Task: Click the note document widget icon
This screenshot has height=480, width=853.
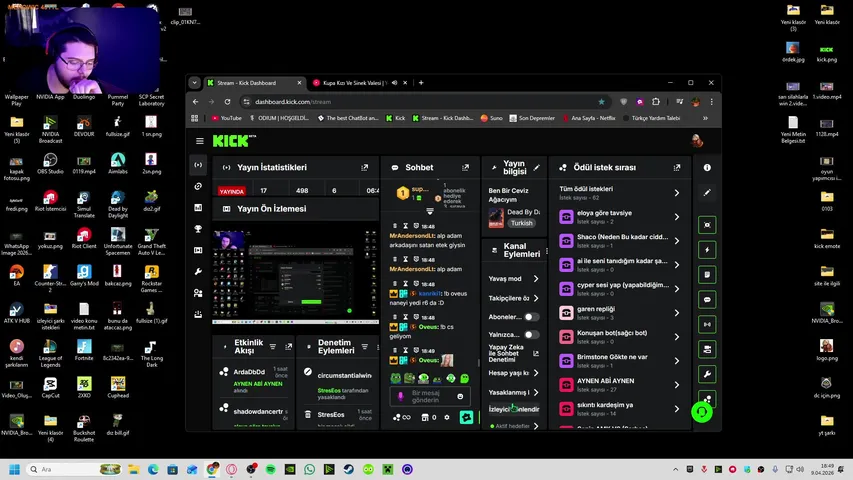Action: [707, 275]
